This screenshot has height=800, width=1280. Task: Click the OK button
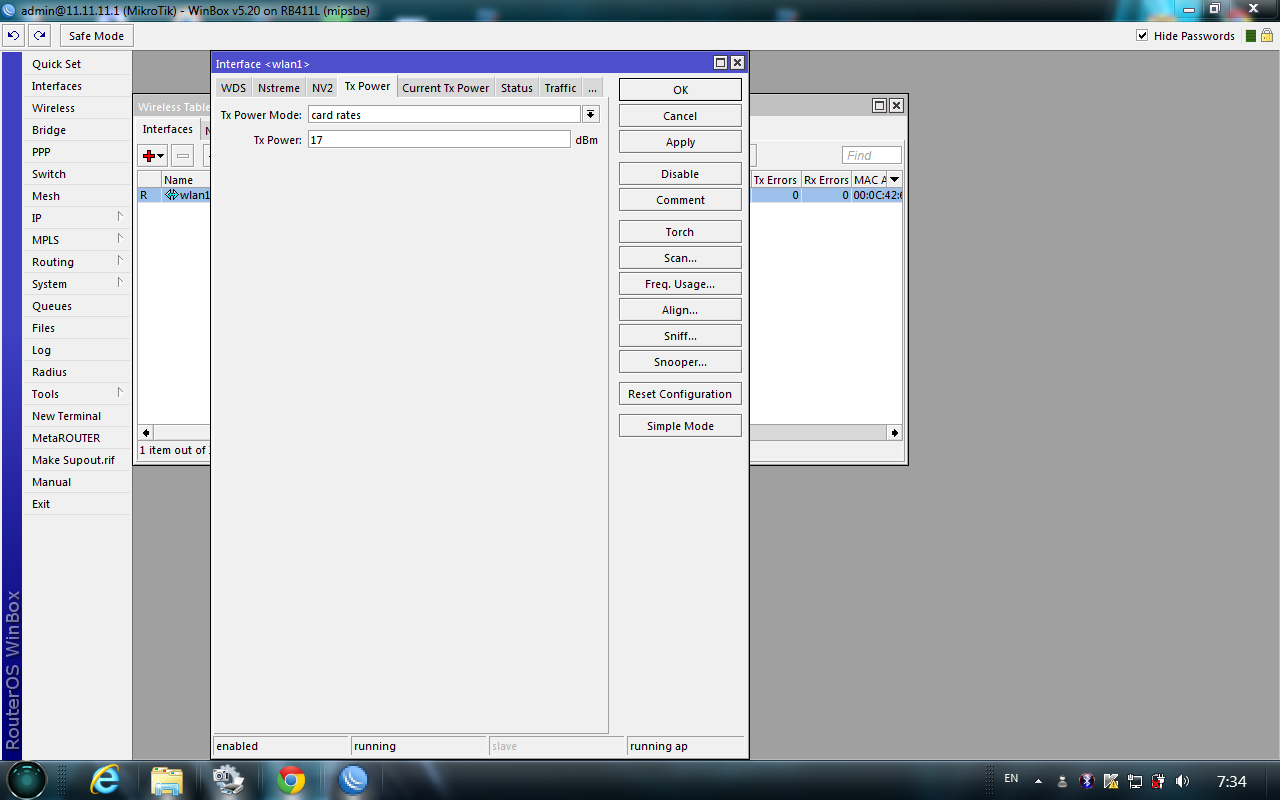click(x=680, y=90)
